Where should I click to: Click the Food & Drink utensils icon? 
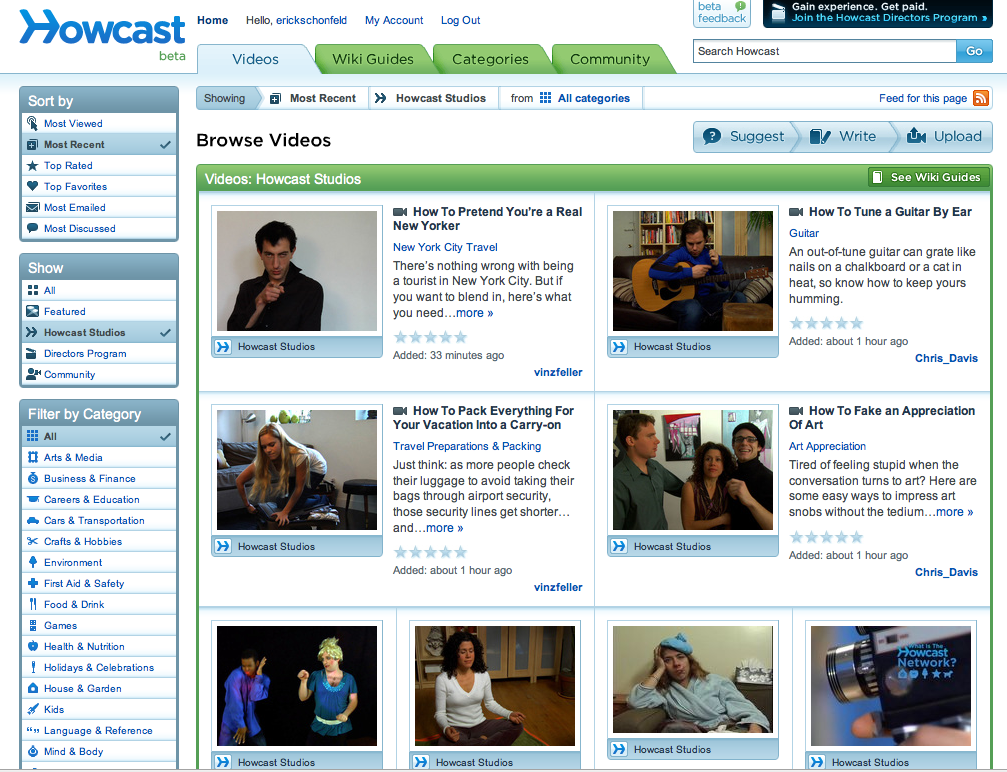pyautogui.click(x=33, y=604)
